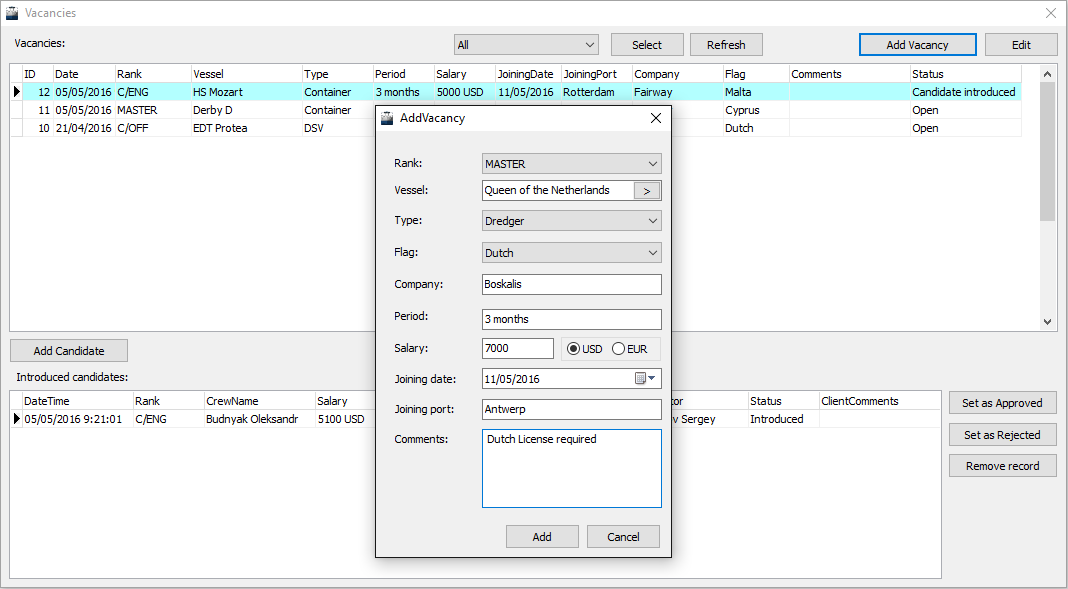Click the vacancies table vertical scrollbar
The width and height of the screenshot is (1068, 589).
[1047, 197]
